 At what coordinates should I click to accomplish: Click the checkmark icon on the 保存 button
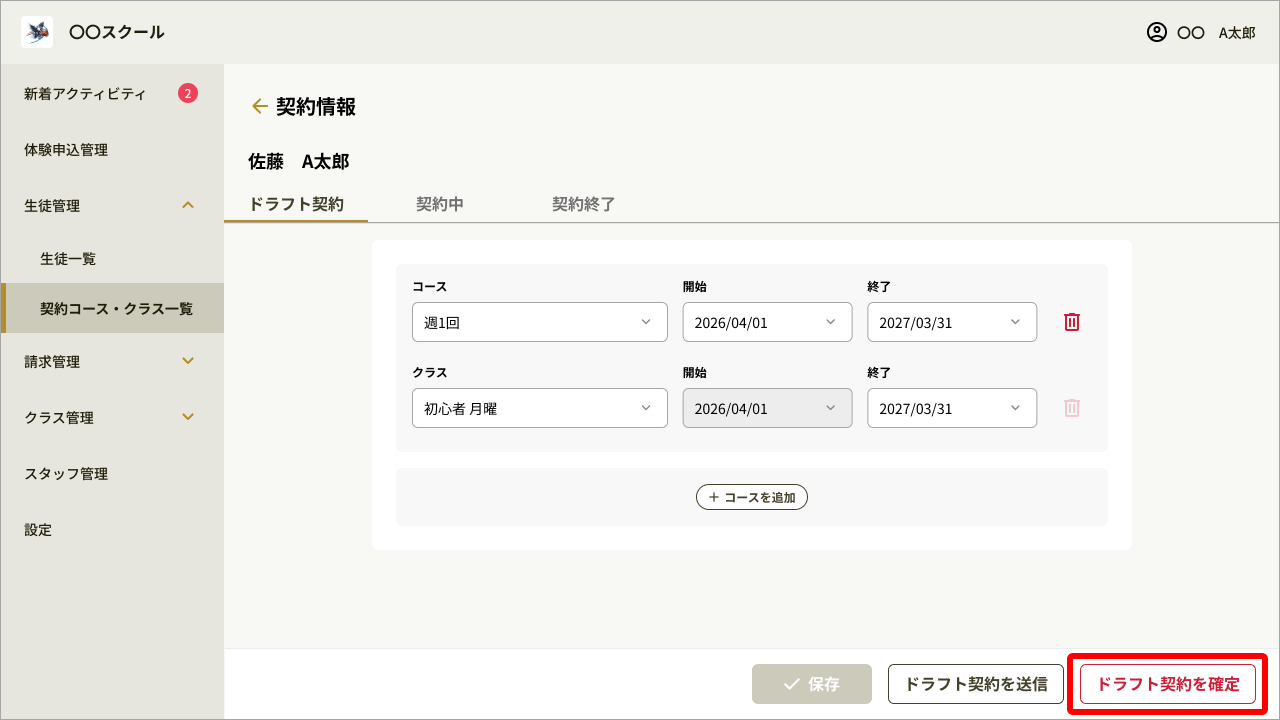pos(791,683)
